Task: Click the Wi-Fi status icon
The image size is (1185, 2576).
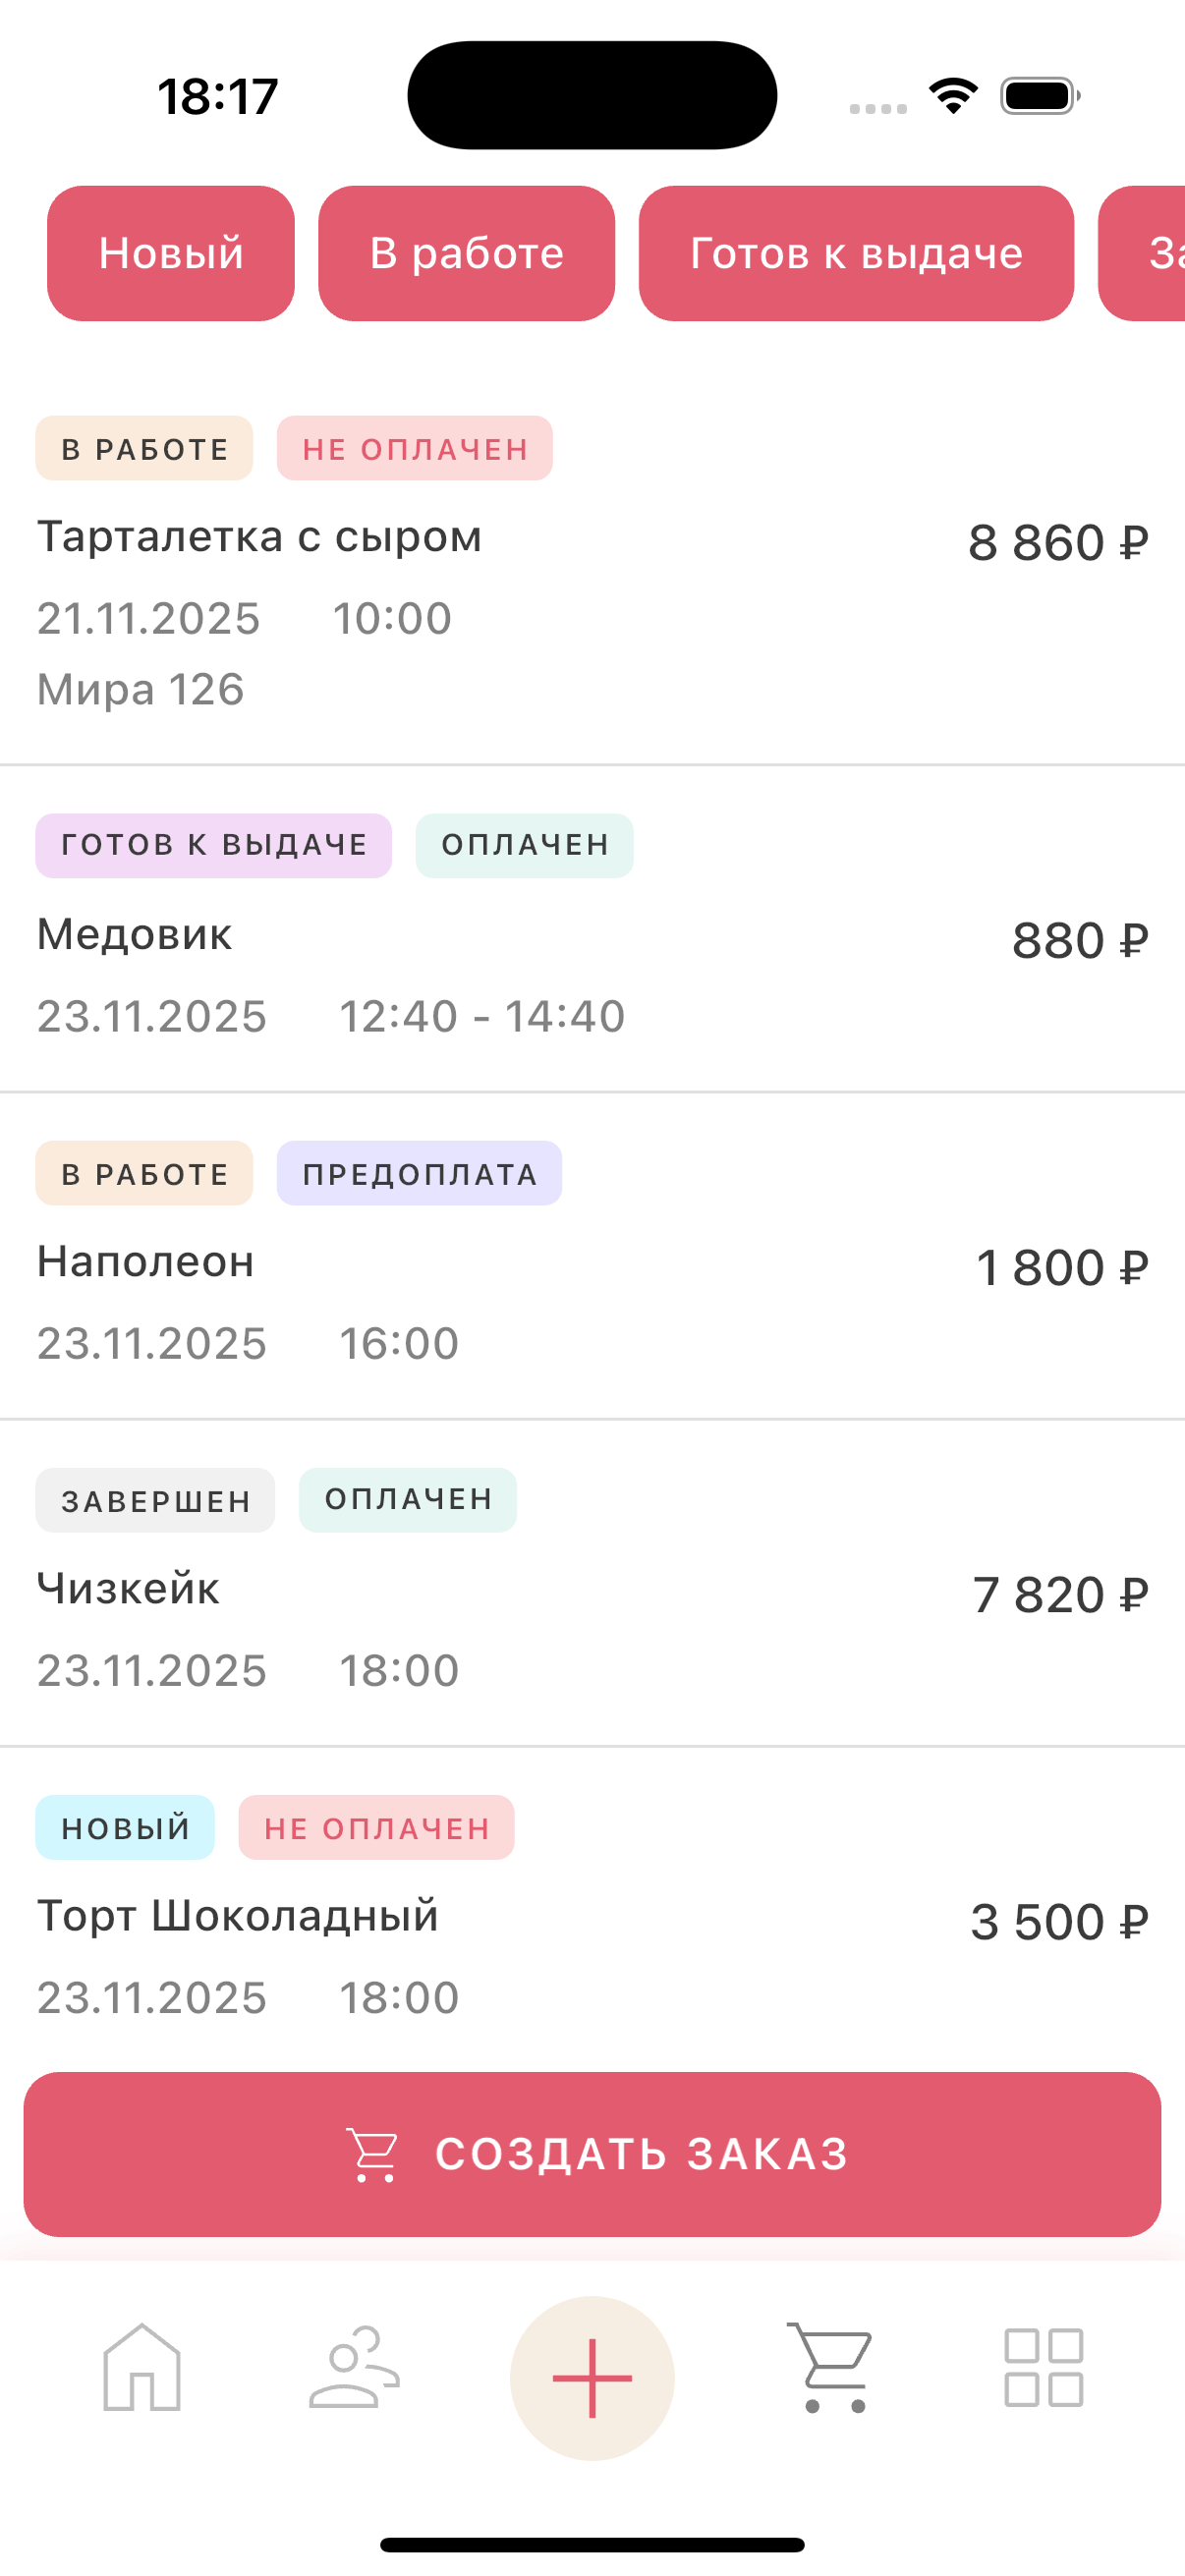Action: click(x=953, y=96)
